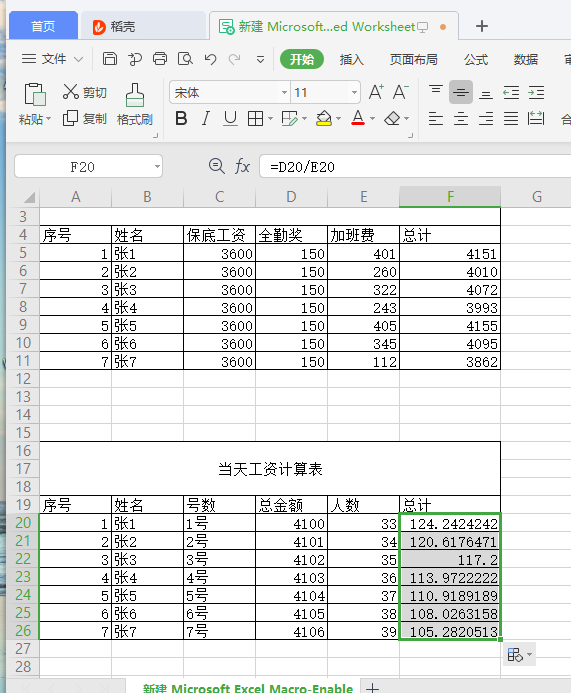Expand fill color dropdown arrow
Screen dimensions: 571x693
tap(339, 118)
